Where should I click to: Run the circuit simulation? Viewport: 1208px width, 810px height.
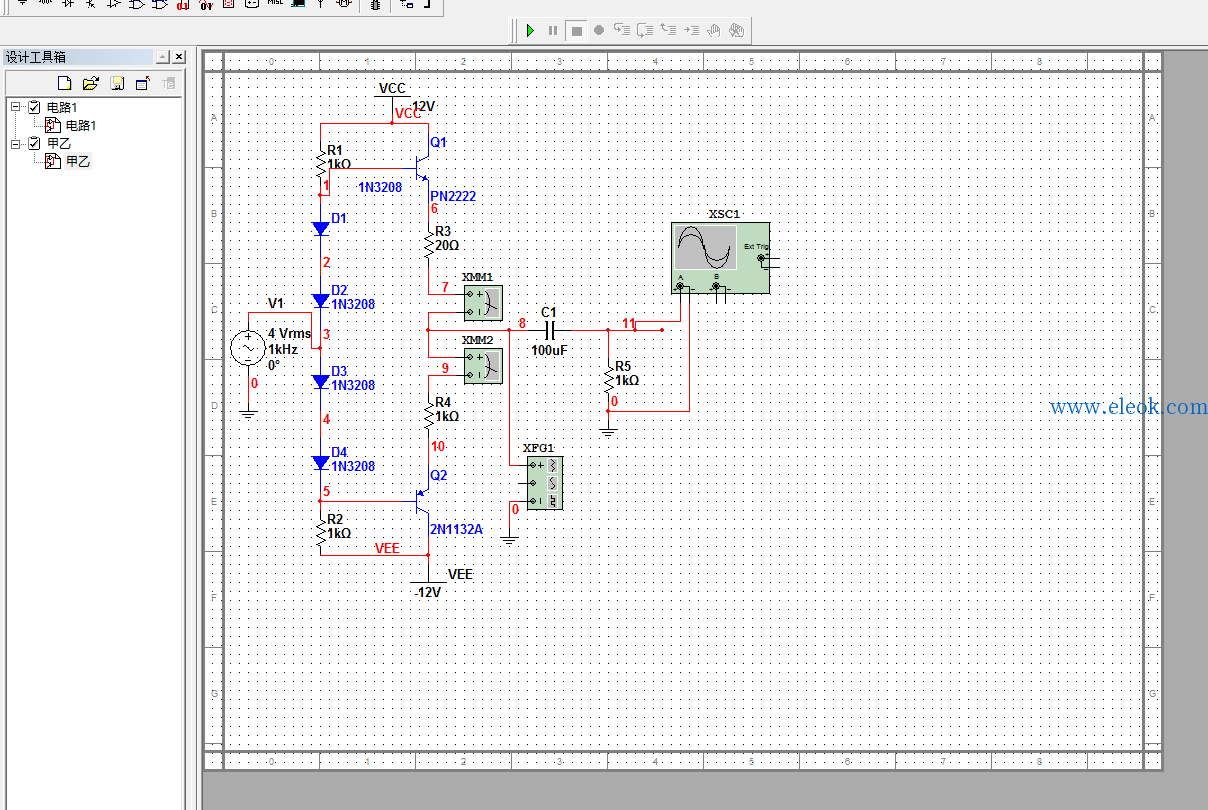pyautogui.click(x=531, y=31)
